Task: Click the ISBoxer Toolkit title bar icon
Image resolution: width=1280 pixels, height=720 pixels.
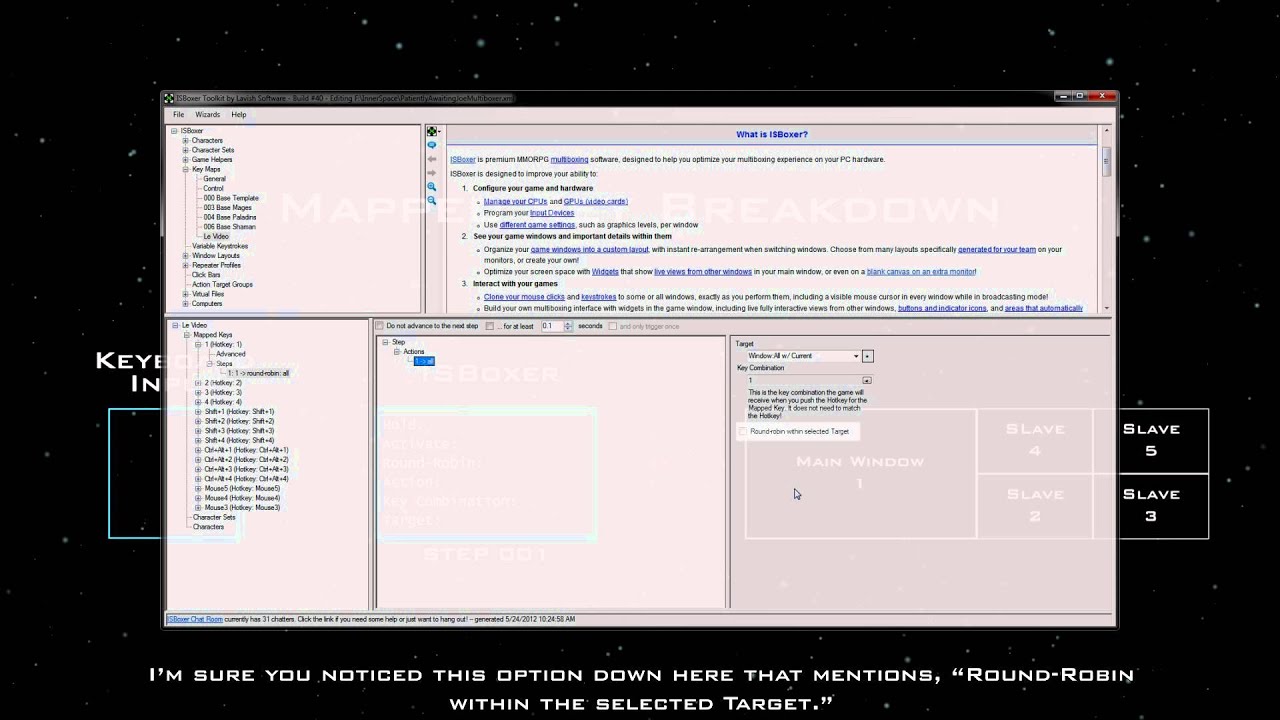Action: point(171,98)
